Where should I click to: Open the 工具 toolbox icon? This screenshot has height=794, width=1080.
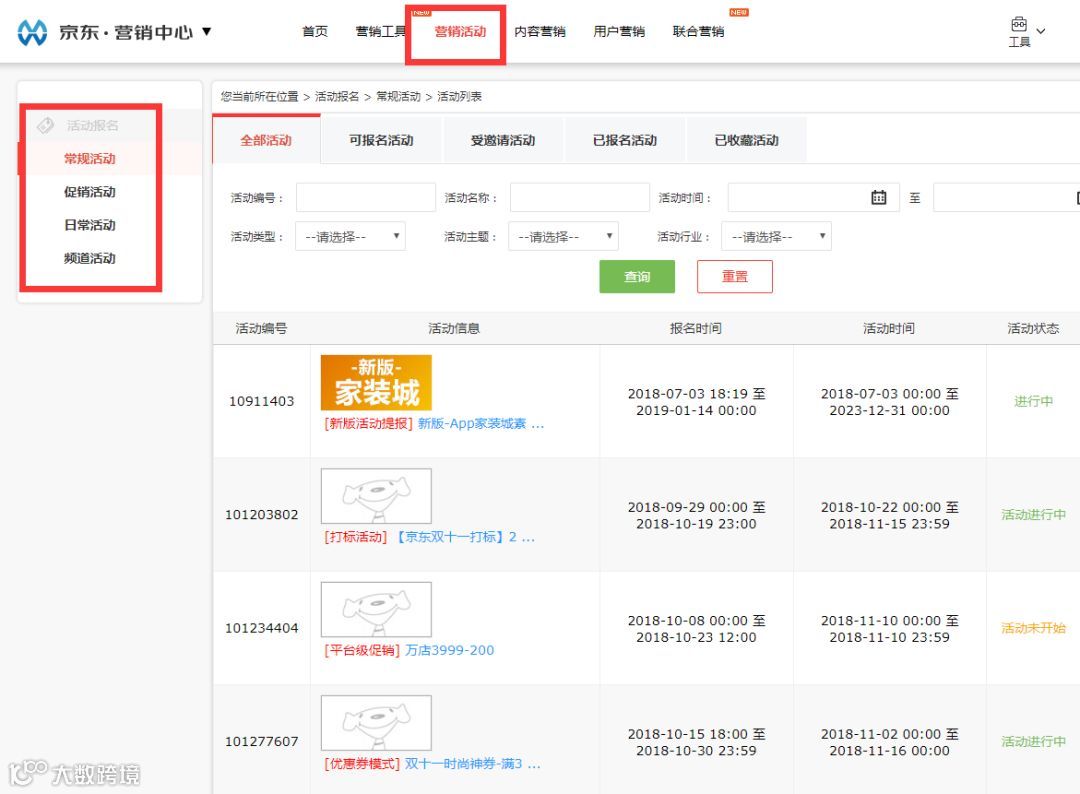(x=1019, y=25)
